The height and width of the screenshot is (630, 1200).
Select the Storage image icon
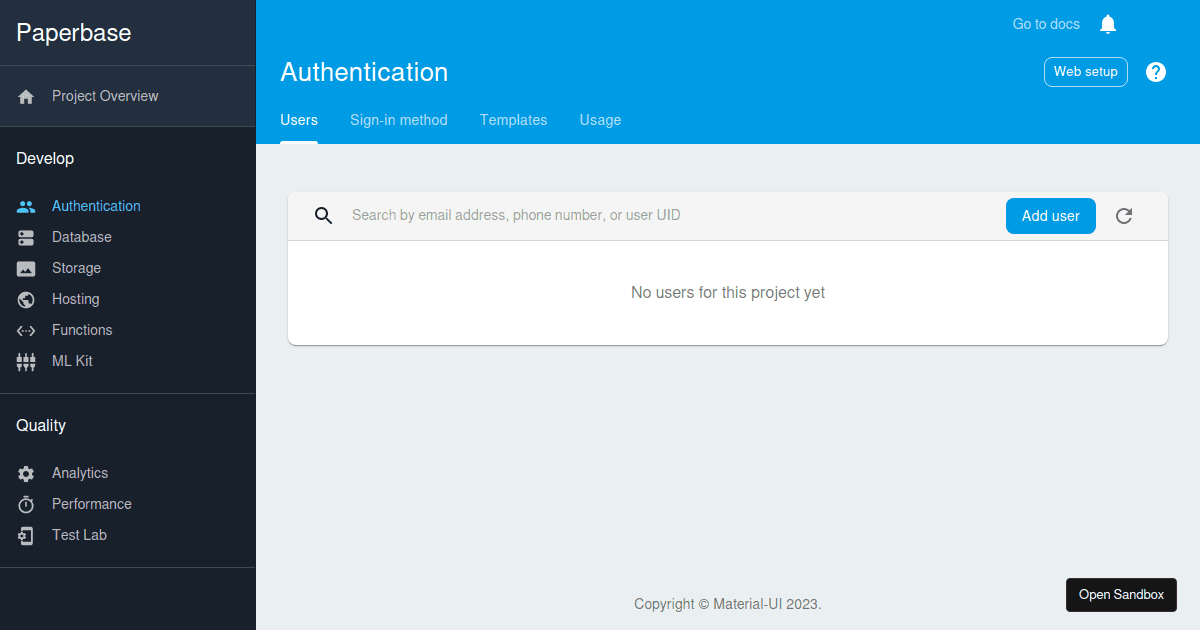tap(26, 269)
